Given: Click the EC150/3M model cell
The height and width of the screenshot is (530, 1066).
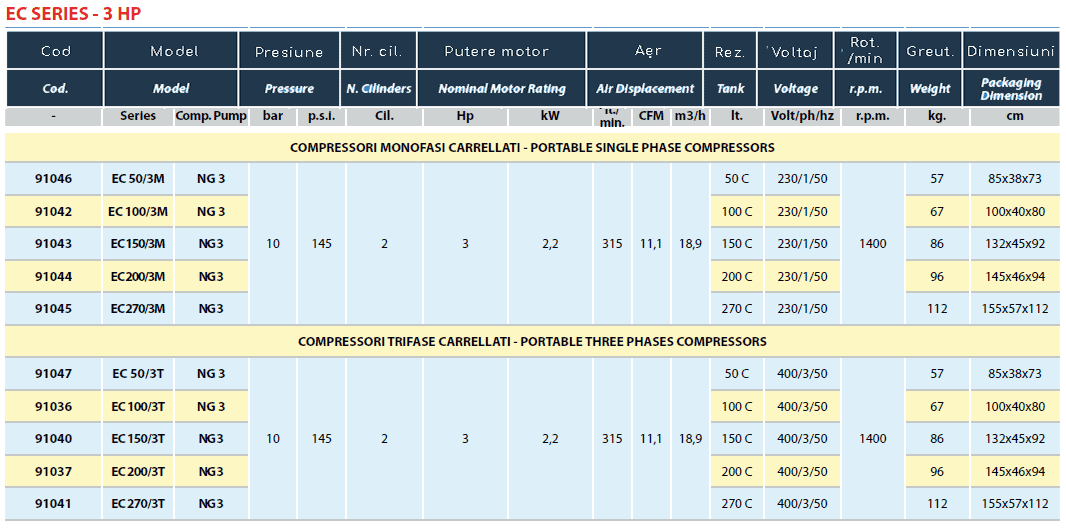Looking at the screenshot, I should [138, 243].
